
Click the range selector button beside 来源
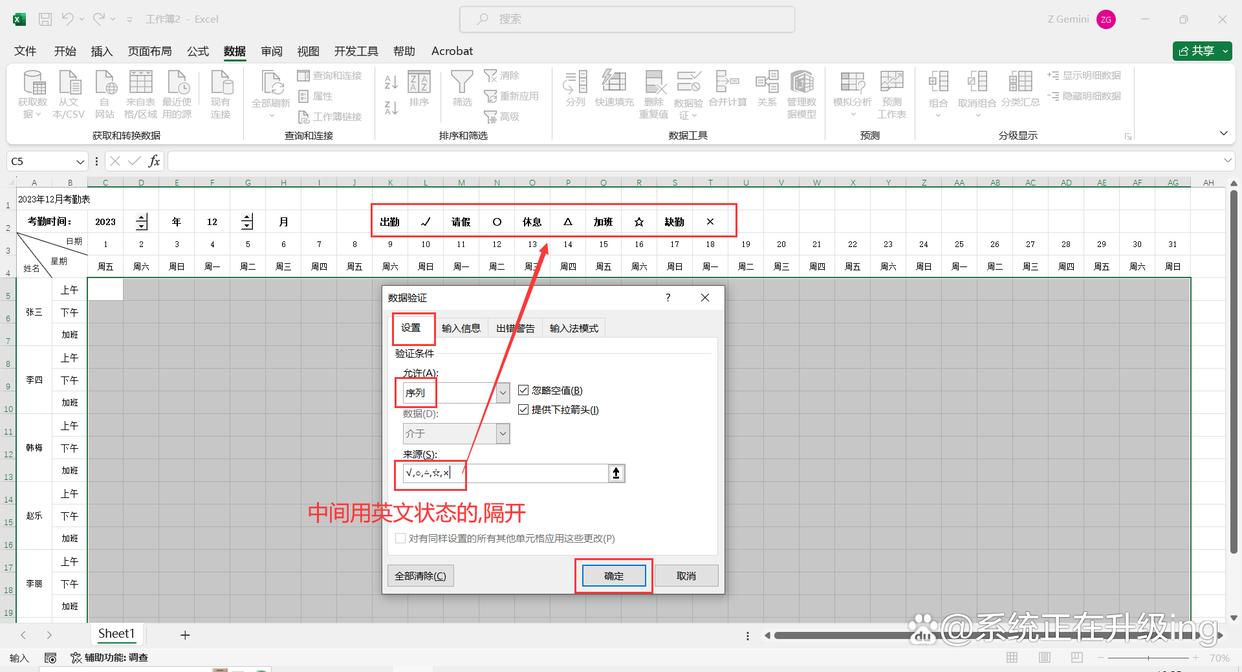point(617,473)
